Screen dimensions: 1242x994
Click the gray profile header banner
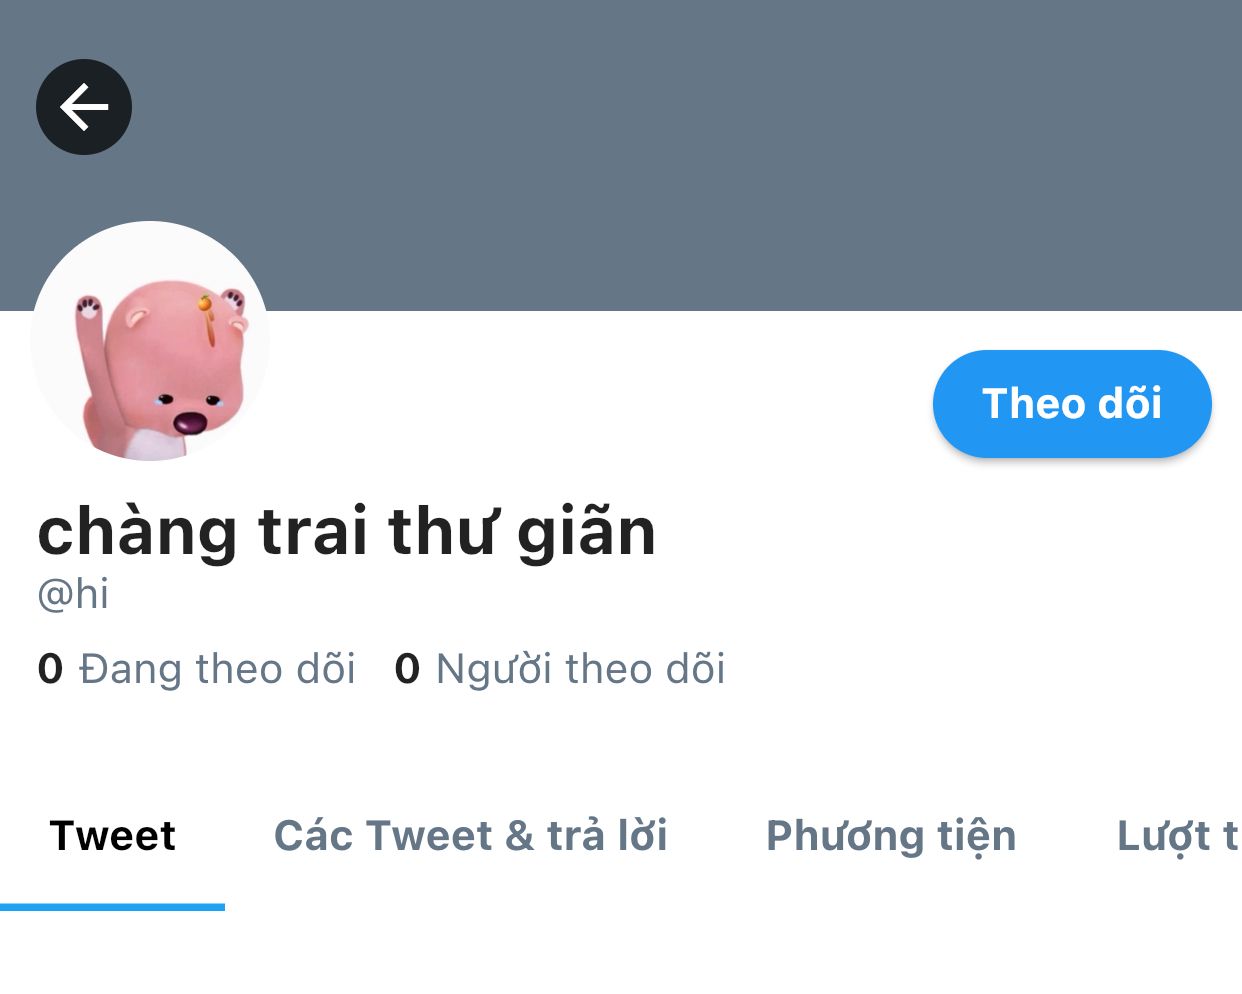700,150
